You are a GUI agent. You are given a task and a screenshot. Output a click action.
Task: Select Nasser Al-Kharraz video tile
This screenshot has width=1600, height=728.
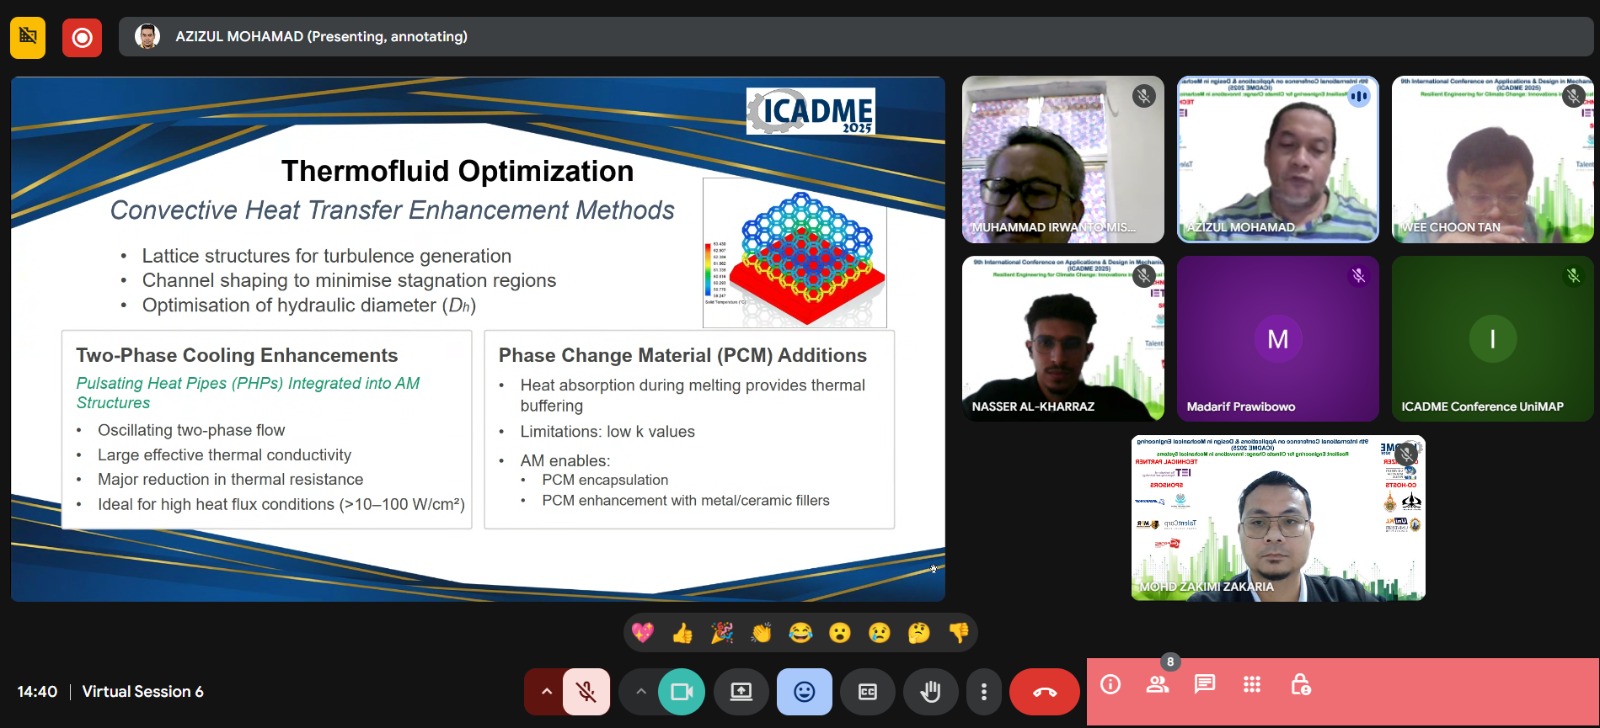[1062, 338]
